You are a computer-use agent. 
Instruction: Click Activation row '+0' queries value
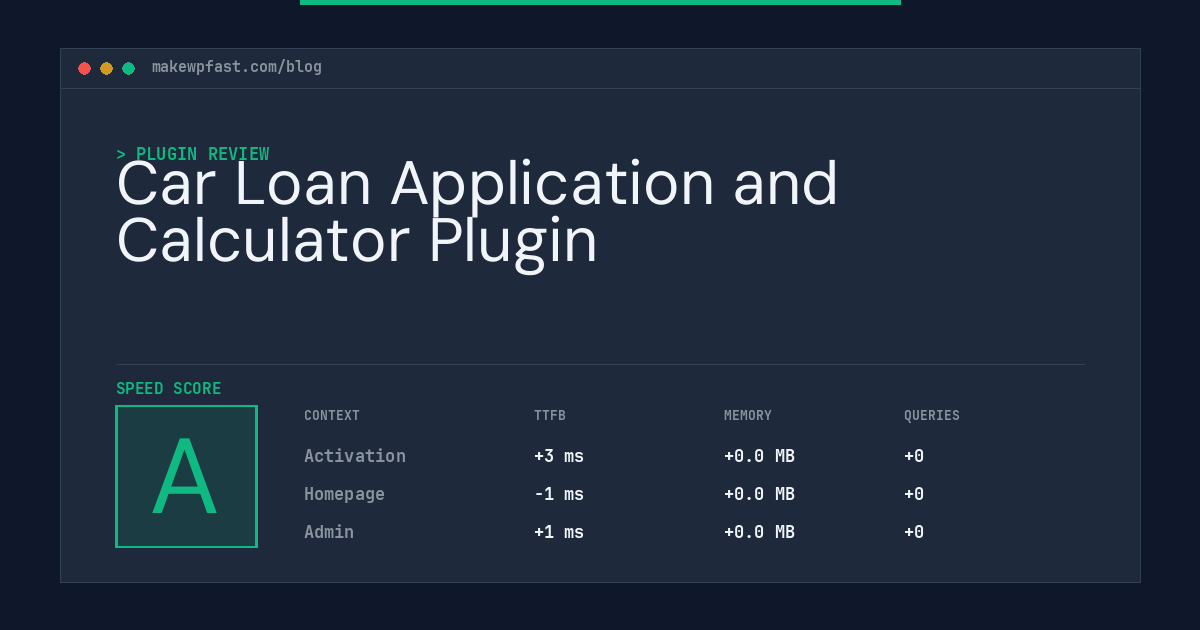[x=914, y=456]
